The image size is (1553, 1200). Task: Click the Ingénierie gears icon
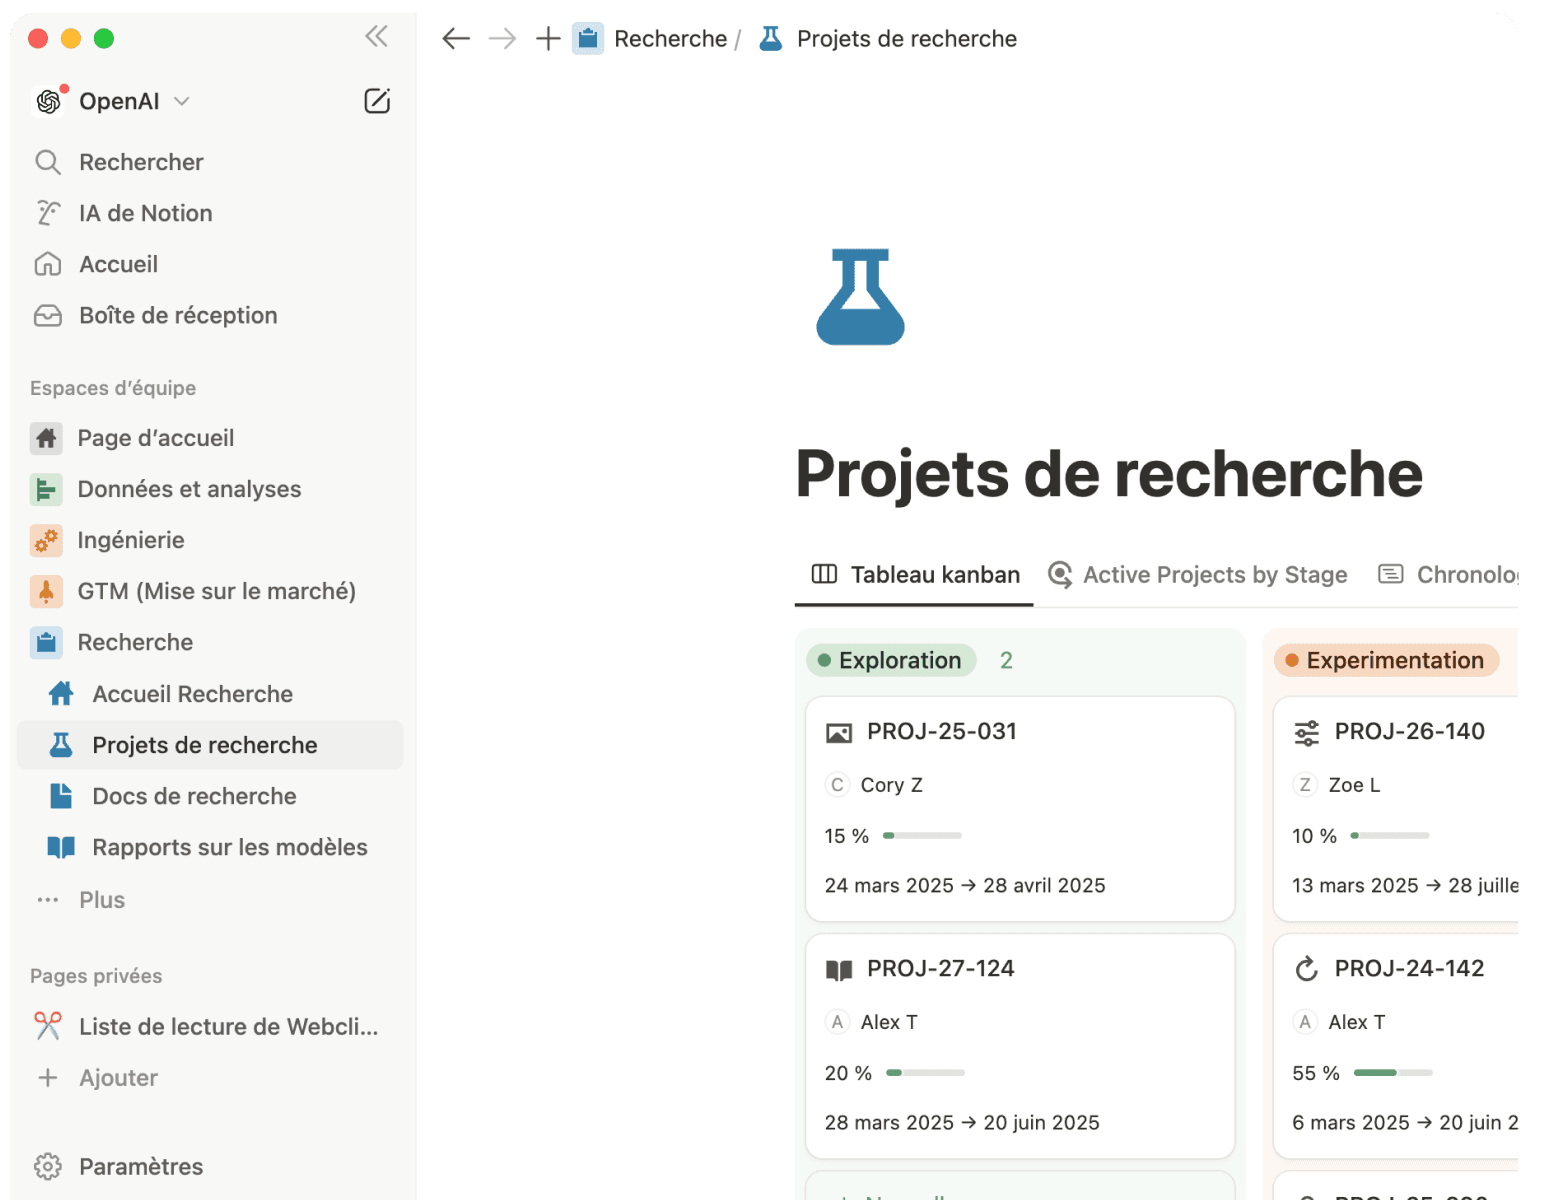click(46, 540)
